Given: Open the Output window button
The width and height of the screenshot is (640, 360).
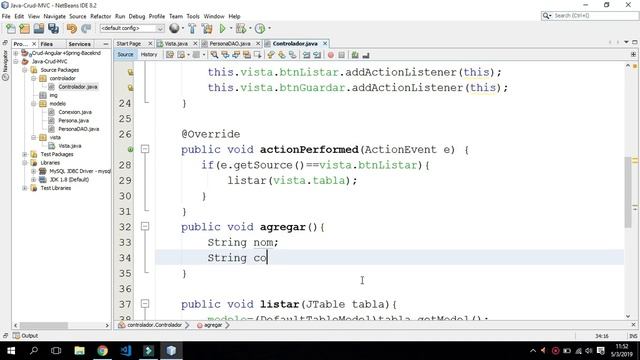Looking at the screenshot, I should click(x=25, y=336).
